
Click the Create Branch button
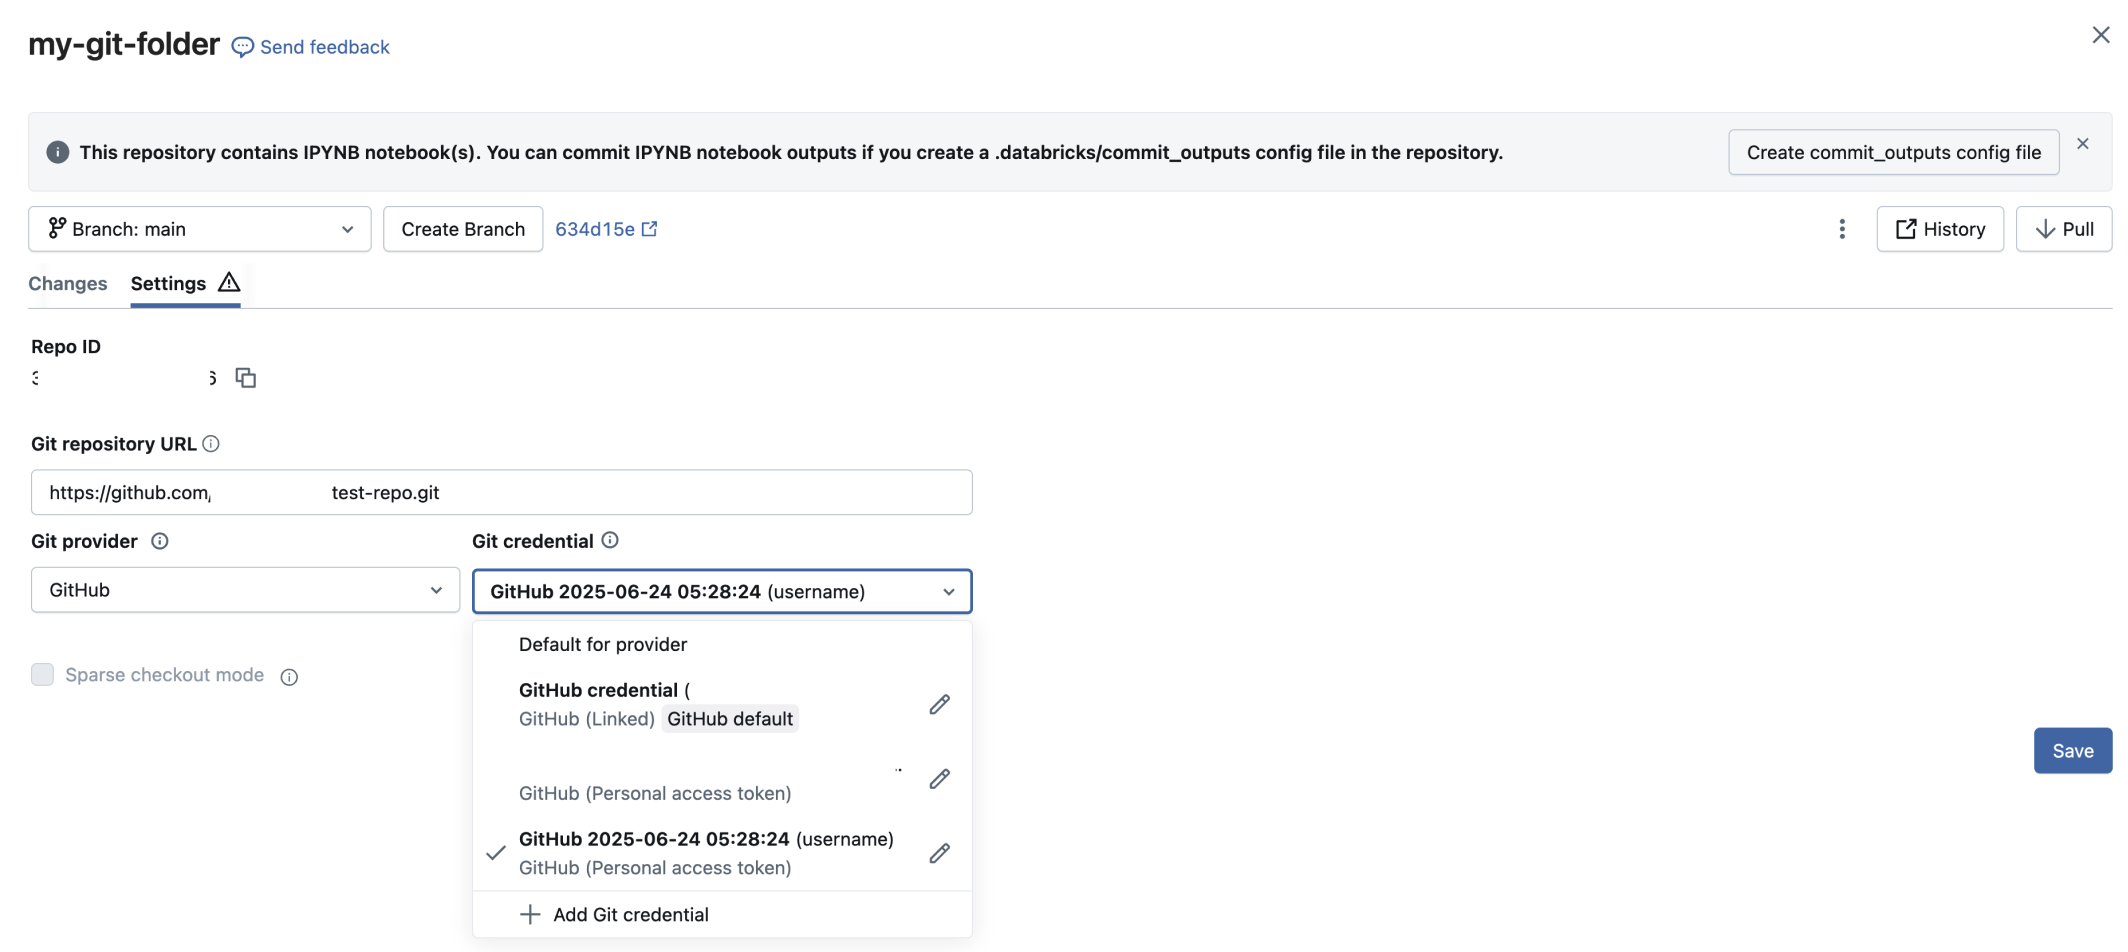[x=462, y=228]
